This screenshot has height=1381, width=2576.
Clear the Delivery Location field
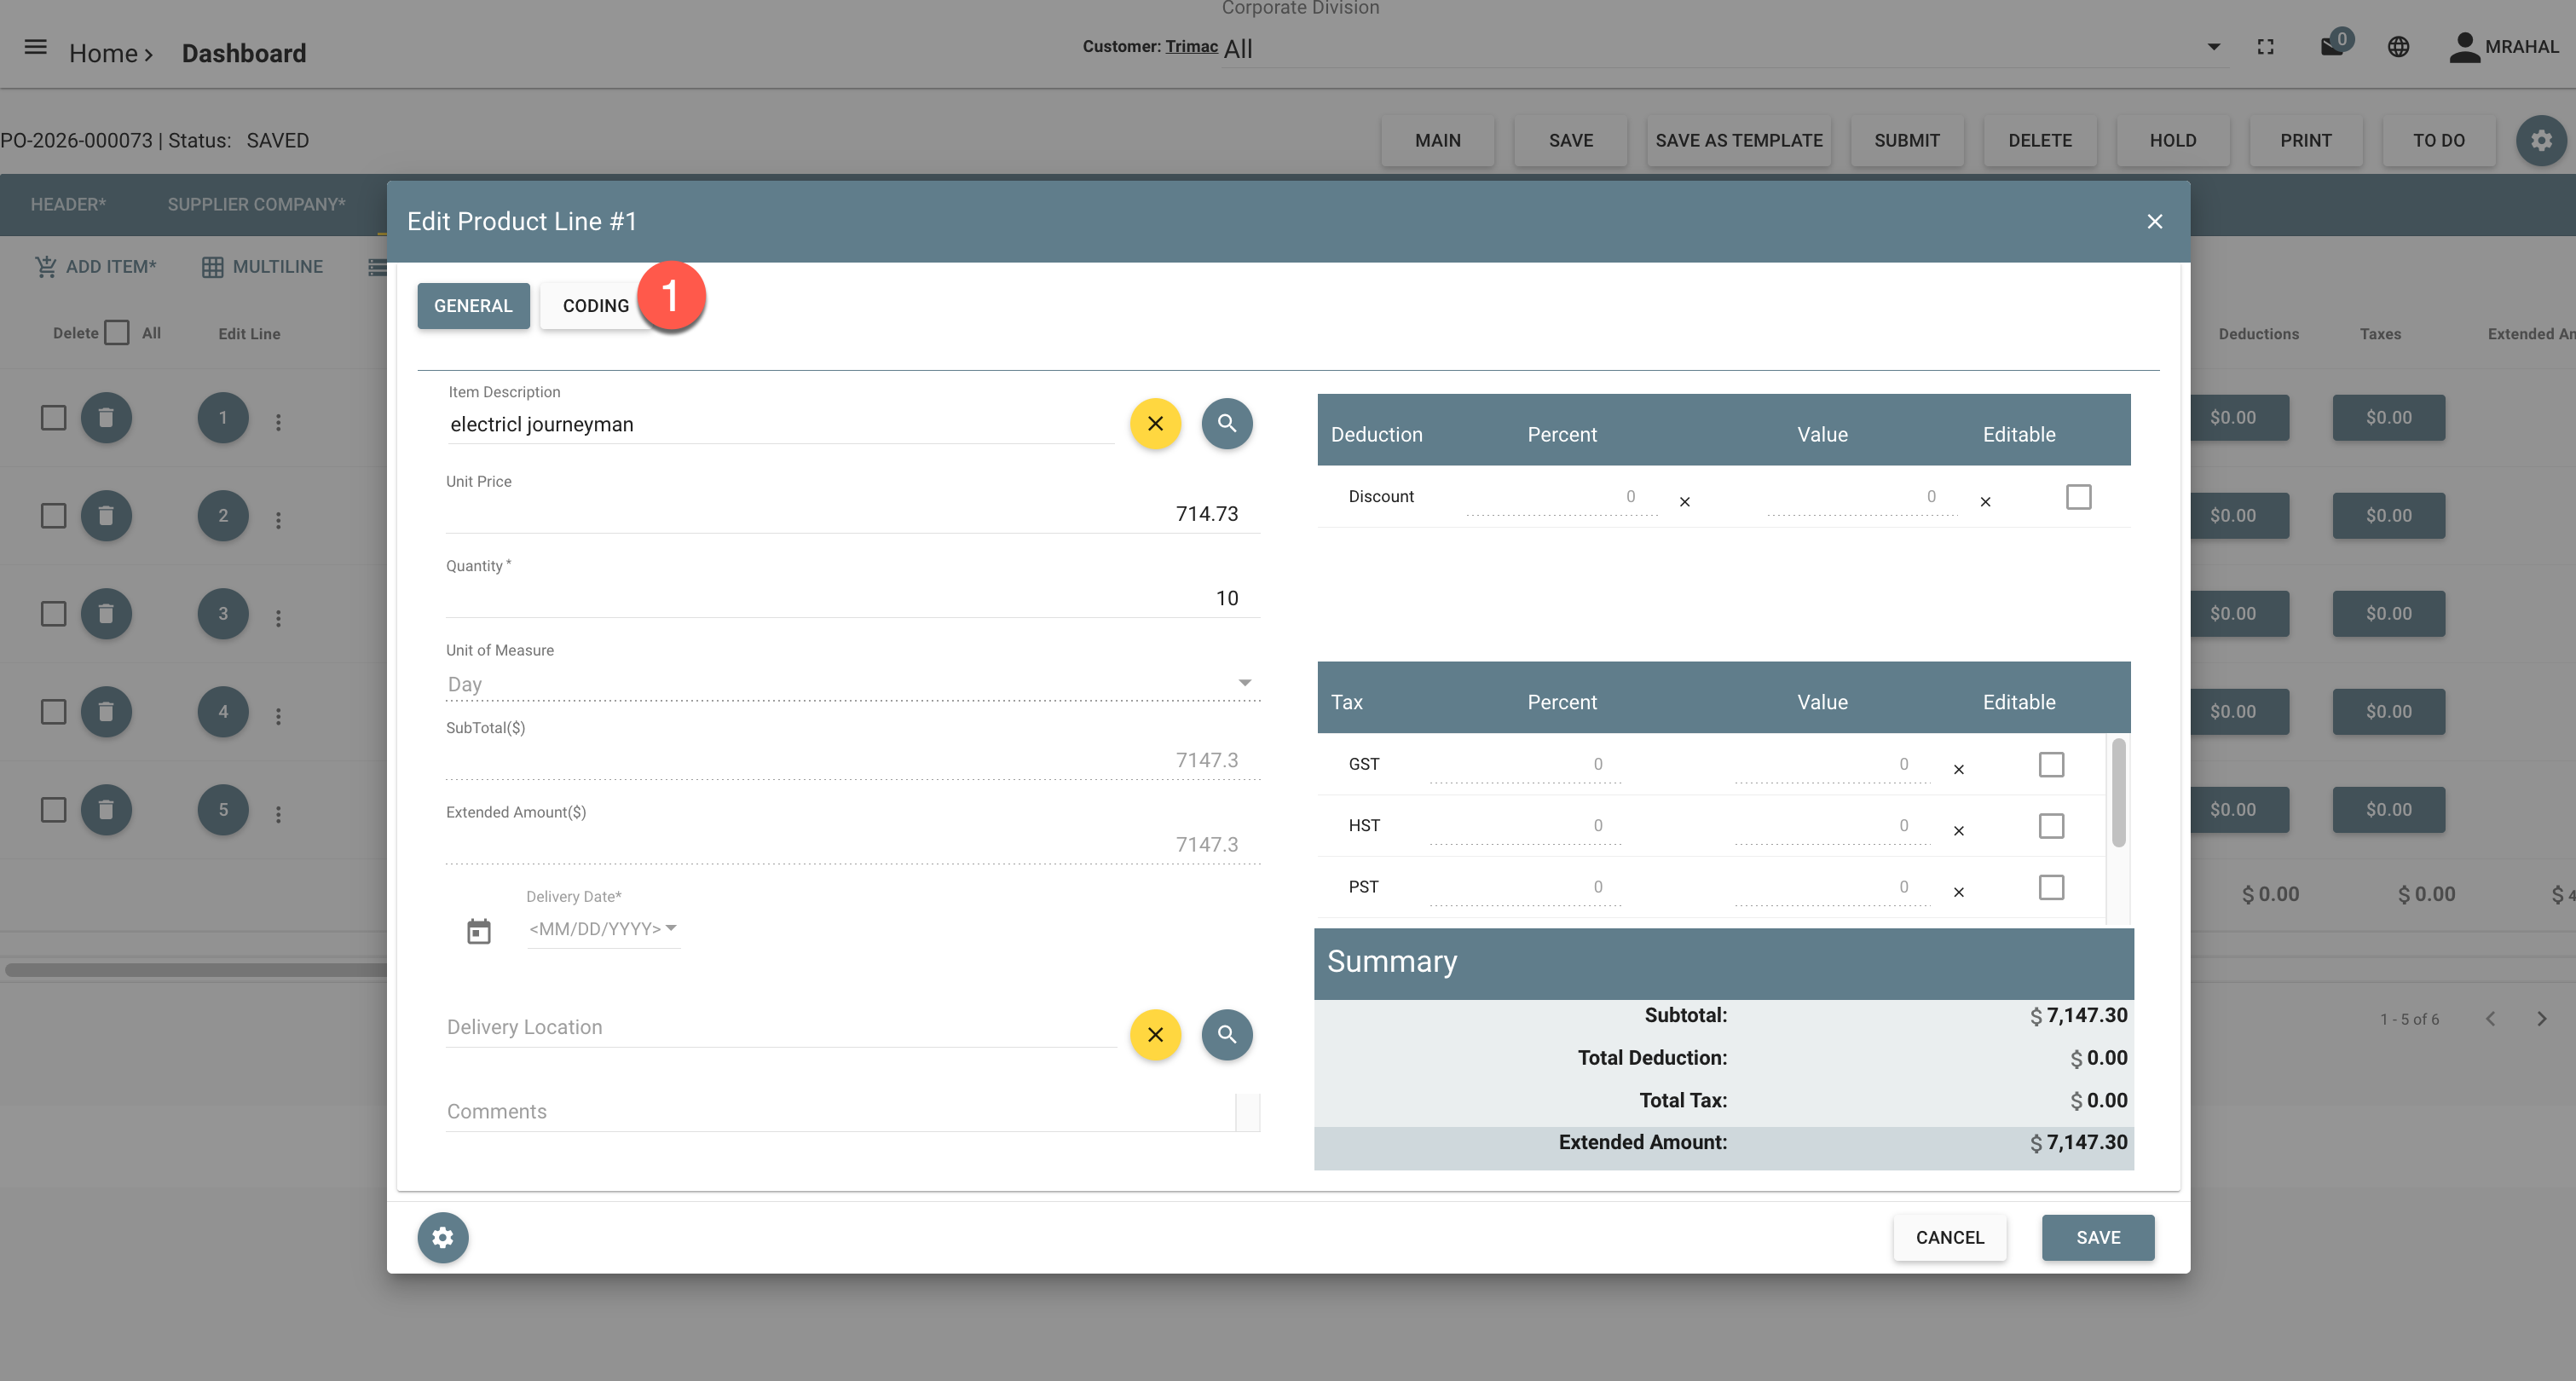coord(1155,1035)
